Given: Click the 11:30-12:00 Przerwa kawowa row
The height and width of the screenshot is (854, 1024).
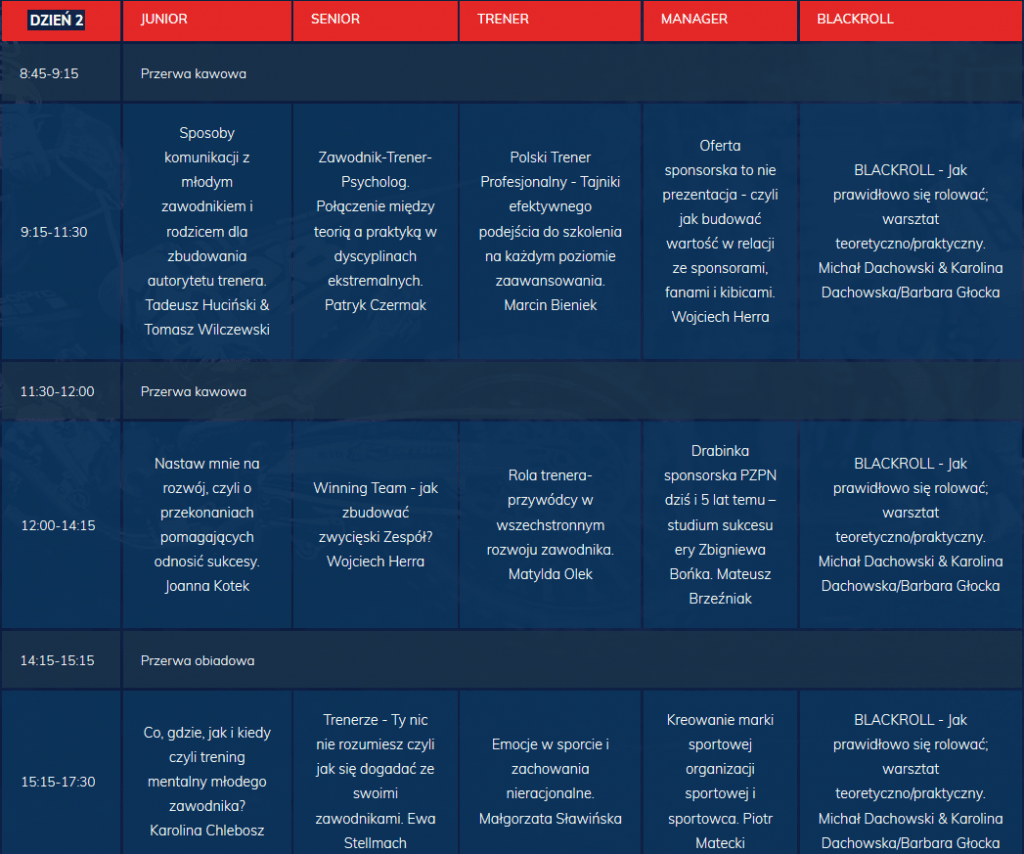Looking at the screenshot, I should point(193,391).
